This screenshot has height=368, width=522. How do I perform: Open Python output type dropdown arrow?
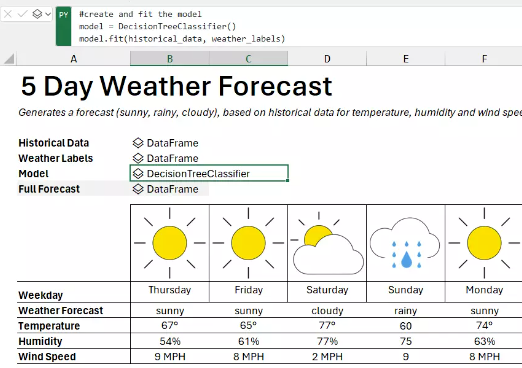pos(48,14)
